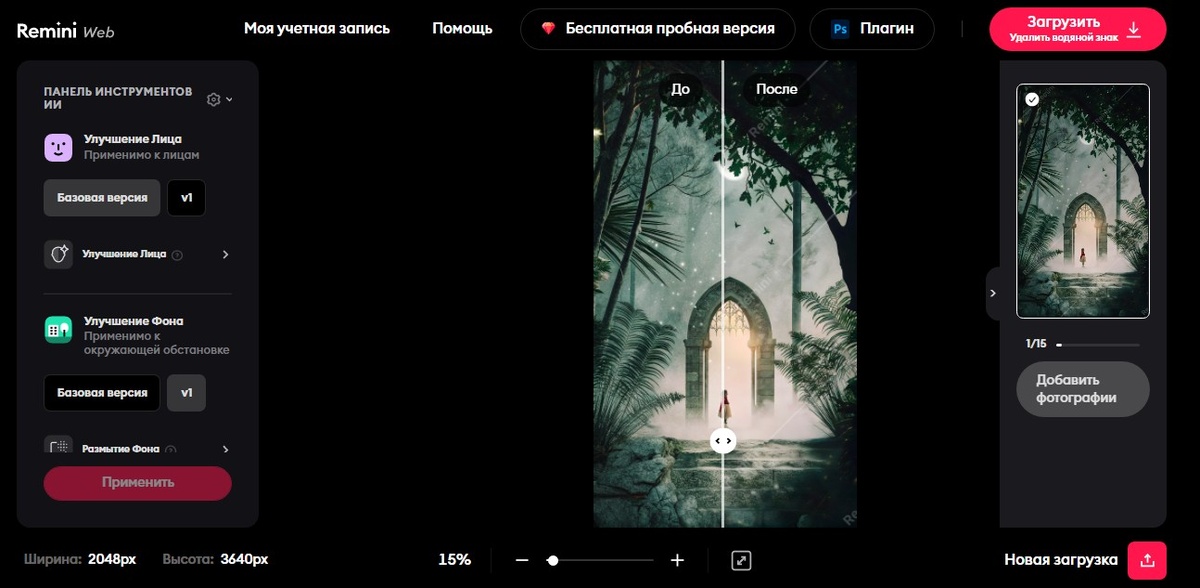Viewport: 1200px width, 588px height.
Task: Toggle the checkmark on the selected thumbnail
Action: [1032, 99]
